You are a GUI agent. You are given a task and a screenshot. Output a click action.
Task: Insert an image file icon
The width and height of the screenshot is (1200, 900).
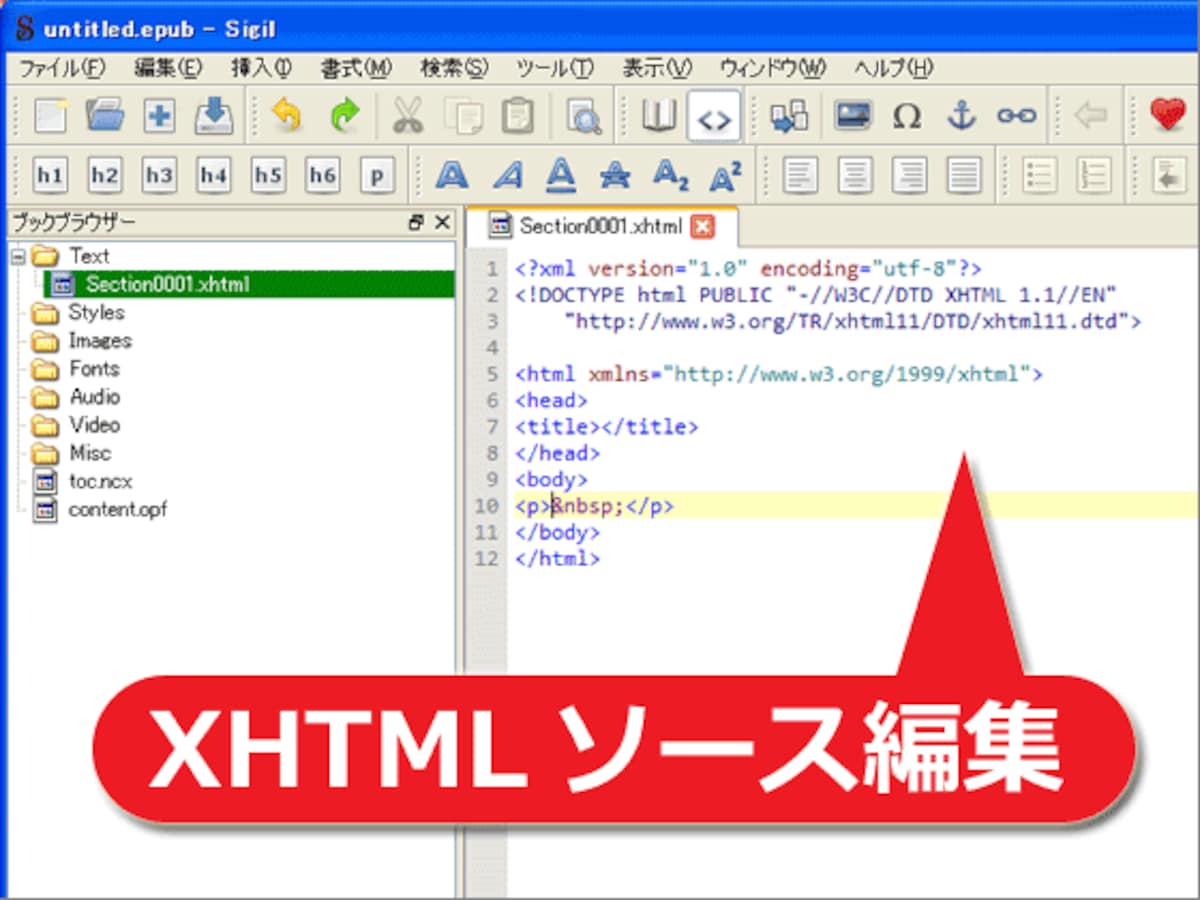(853, 116)
